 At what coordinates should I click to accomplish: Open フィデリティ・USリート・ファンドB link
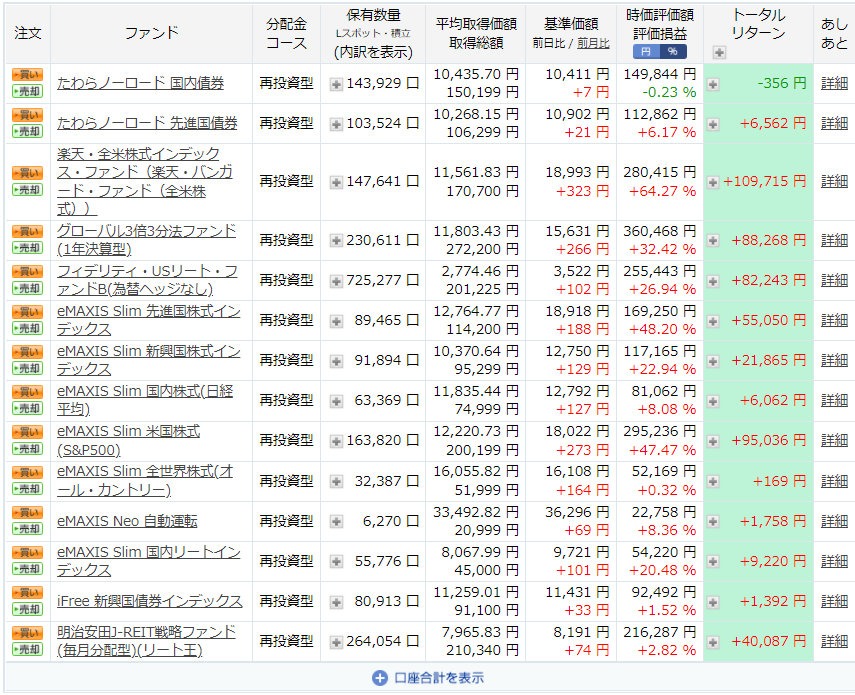click(147, 280)
